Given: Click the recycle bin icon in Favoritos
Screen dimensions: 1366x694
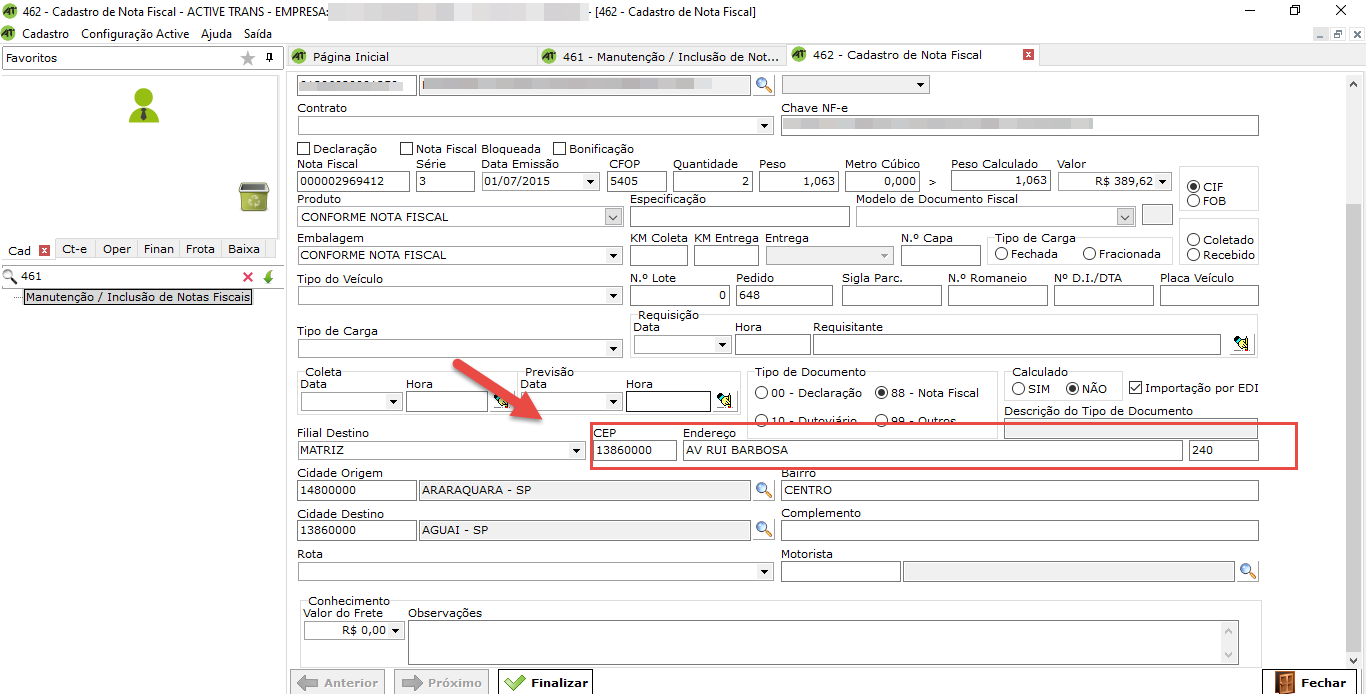Looking at the screenshot, I should point(253,196).
